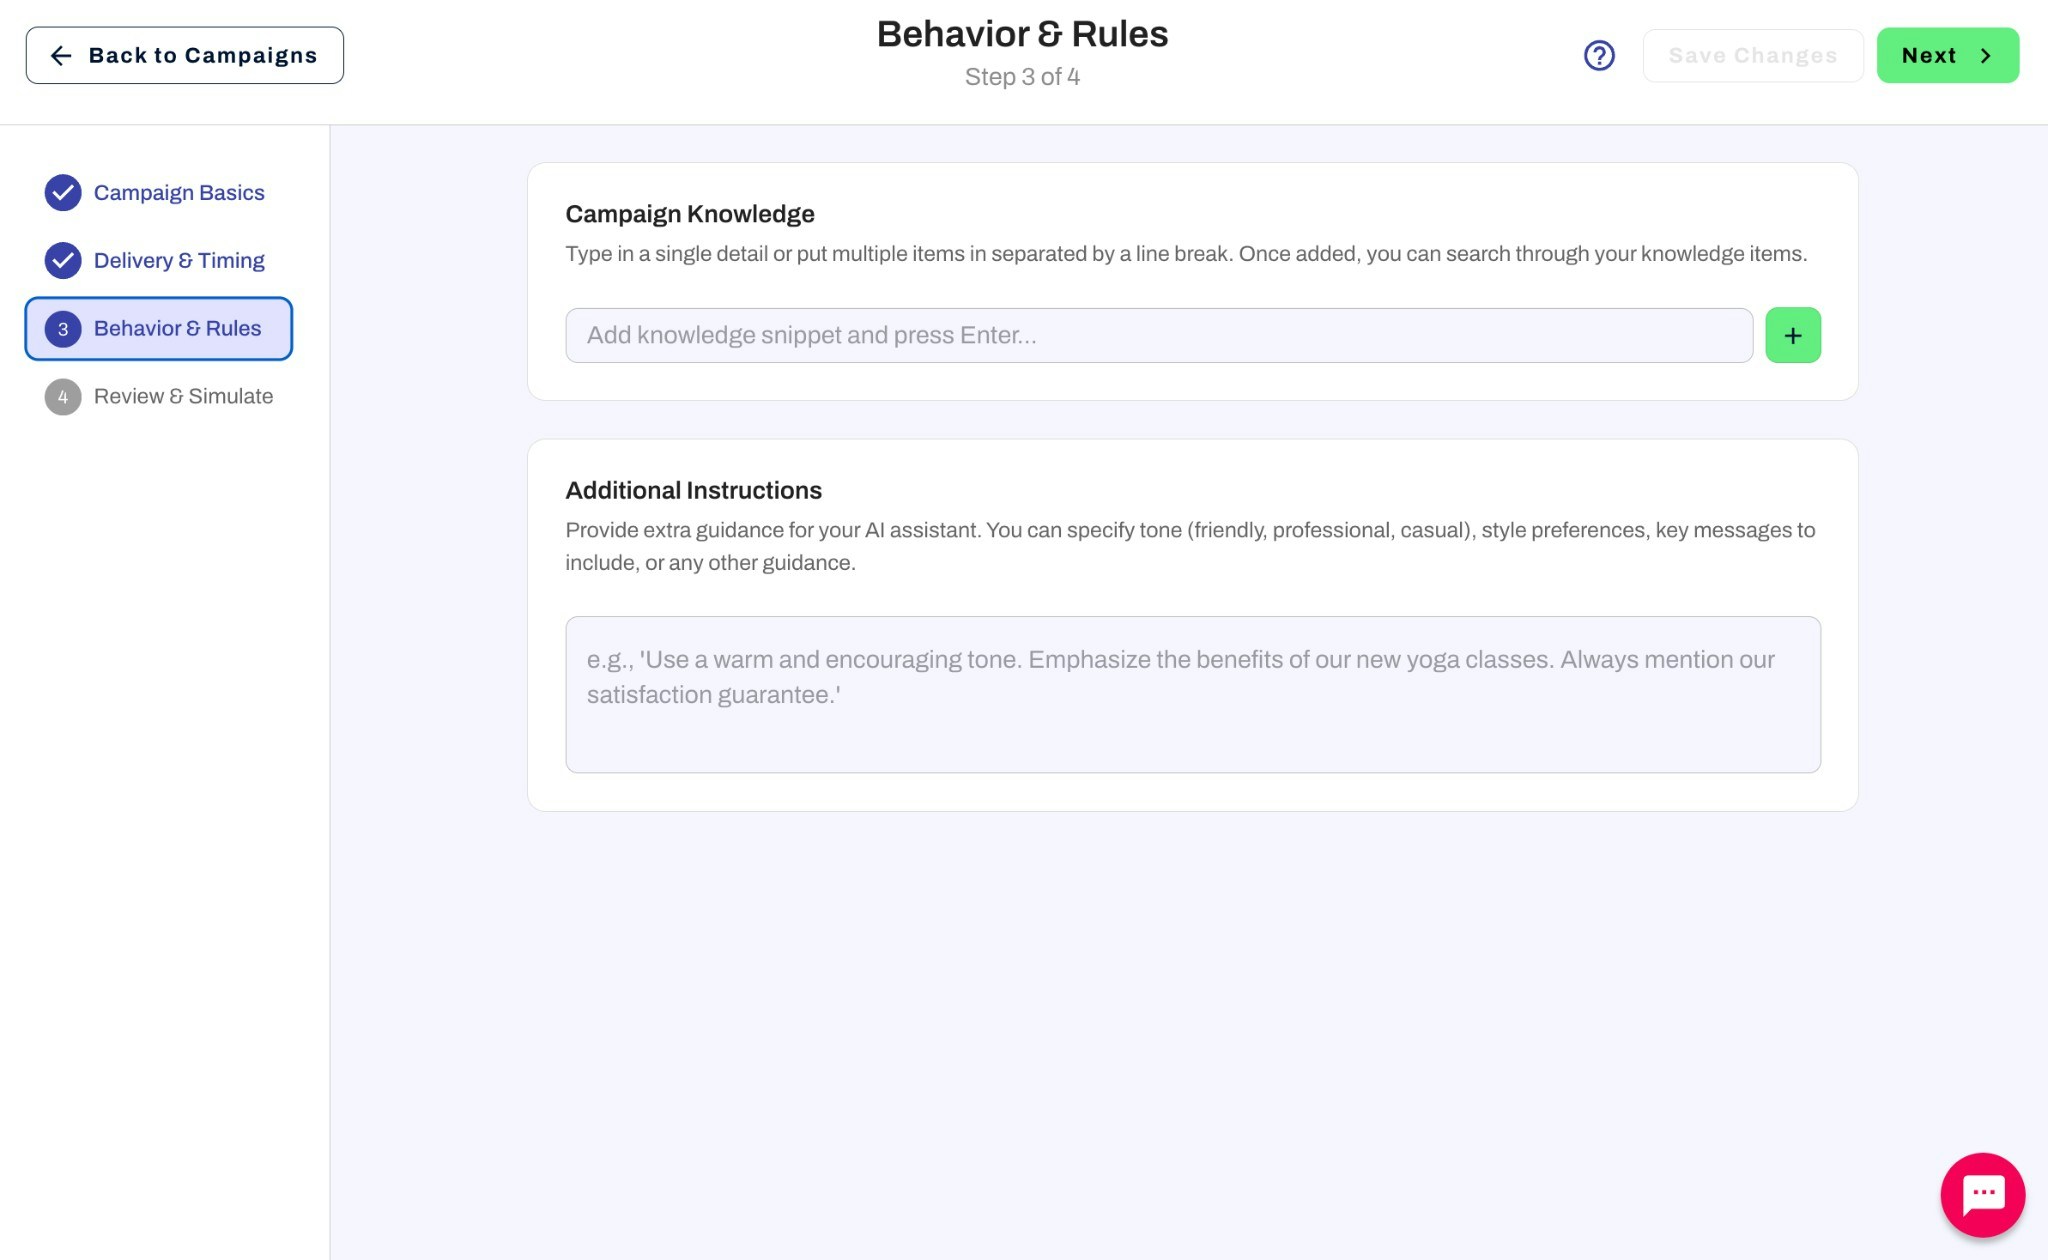Click the Behavior & Rules page title
Screen dimensions: 2048x1260
coord(1023,33)
